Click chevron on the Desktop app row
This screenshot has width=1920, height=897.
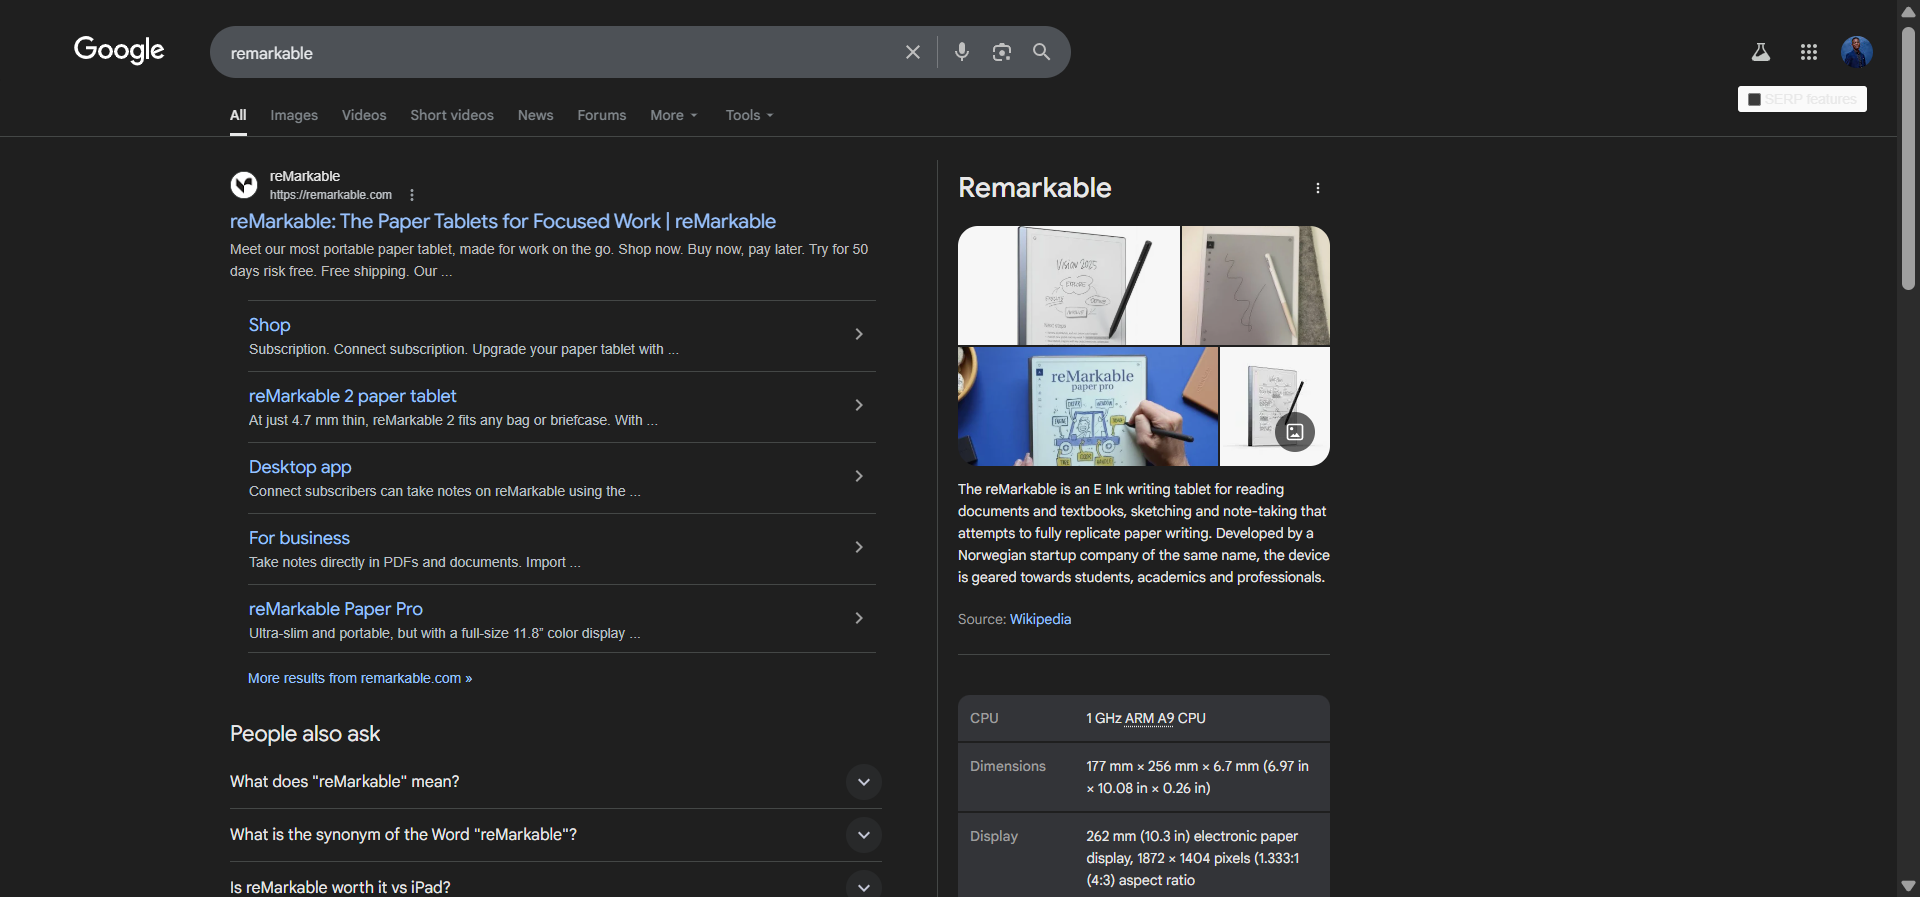tap(859, 476)
